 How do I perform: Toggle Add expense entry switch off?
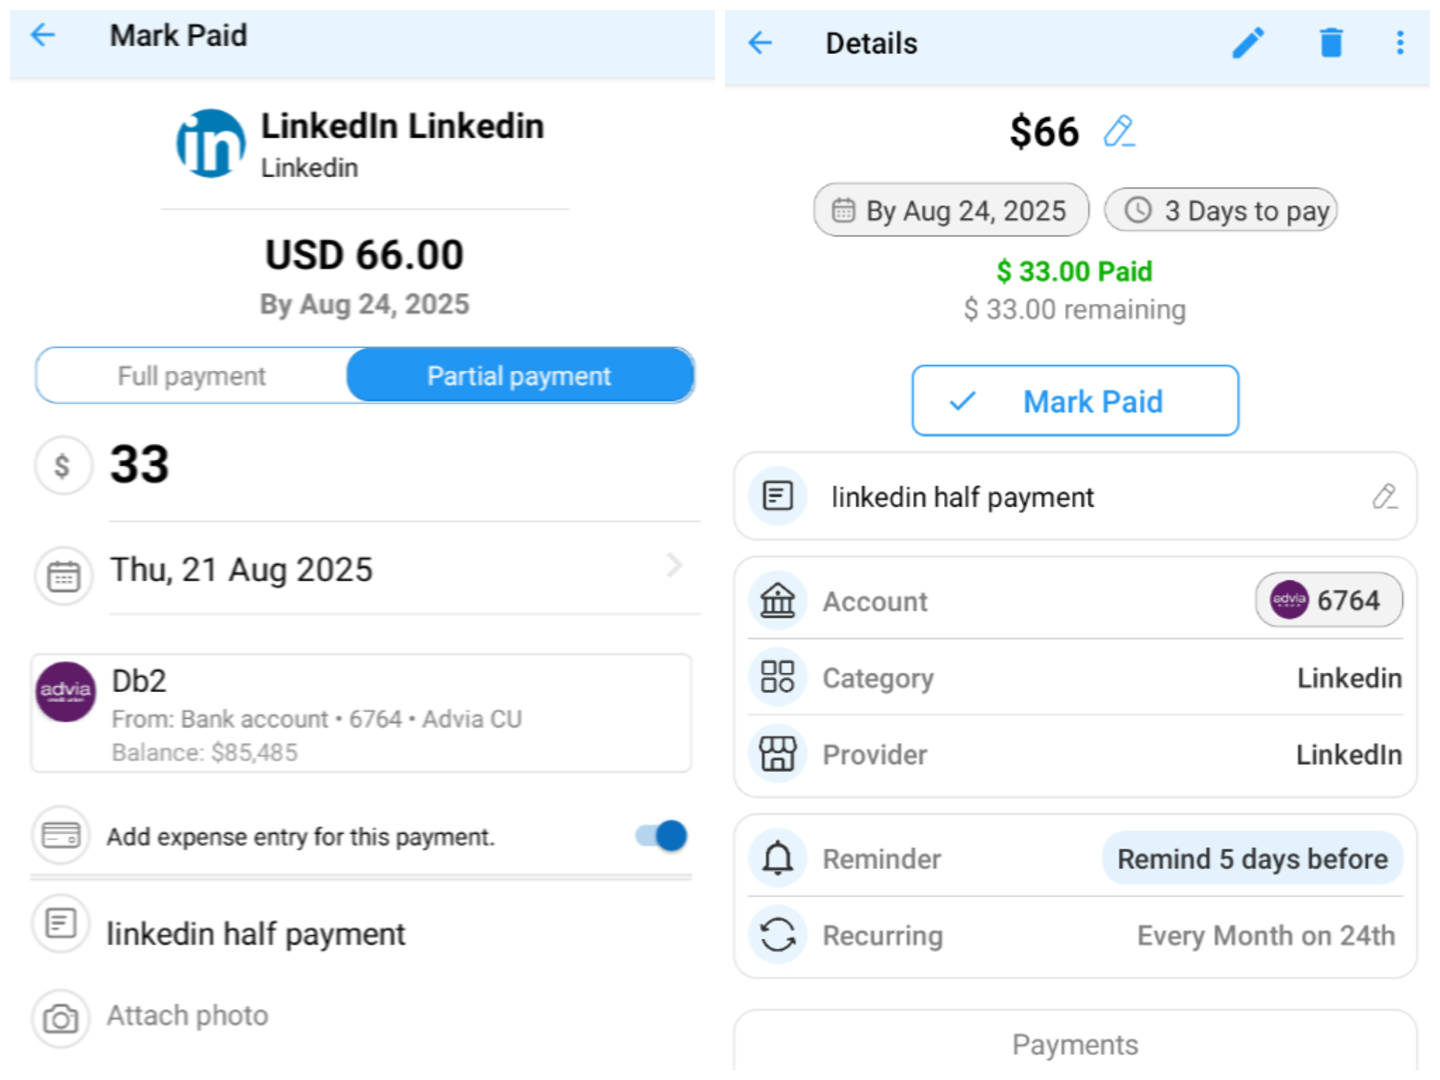point(662,836)
